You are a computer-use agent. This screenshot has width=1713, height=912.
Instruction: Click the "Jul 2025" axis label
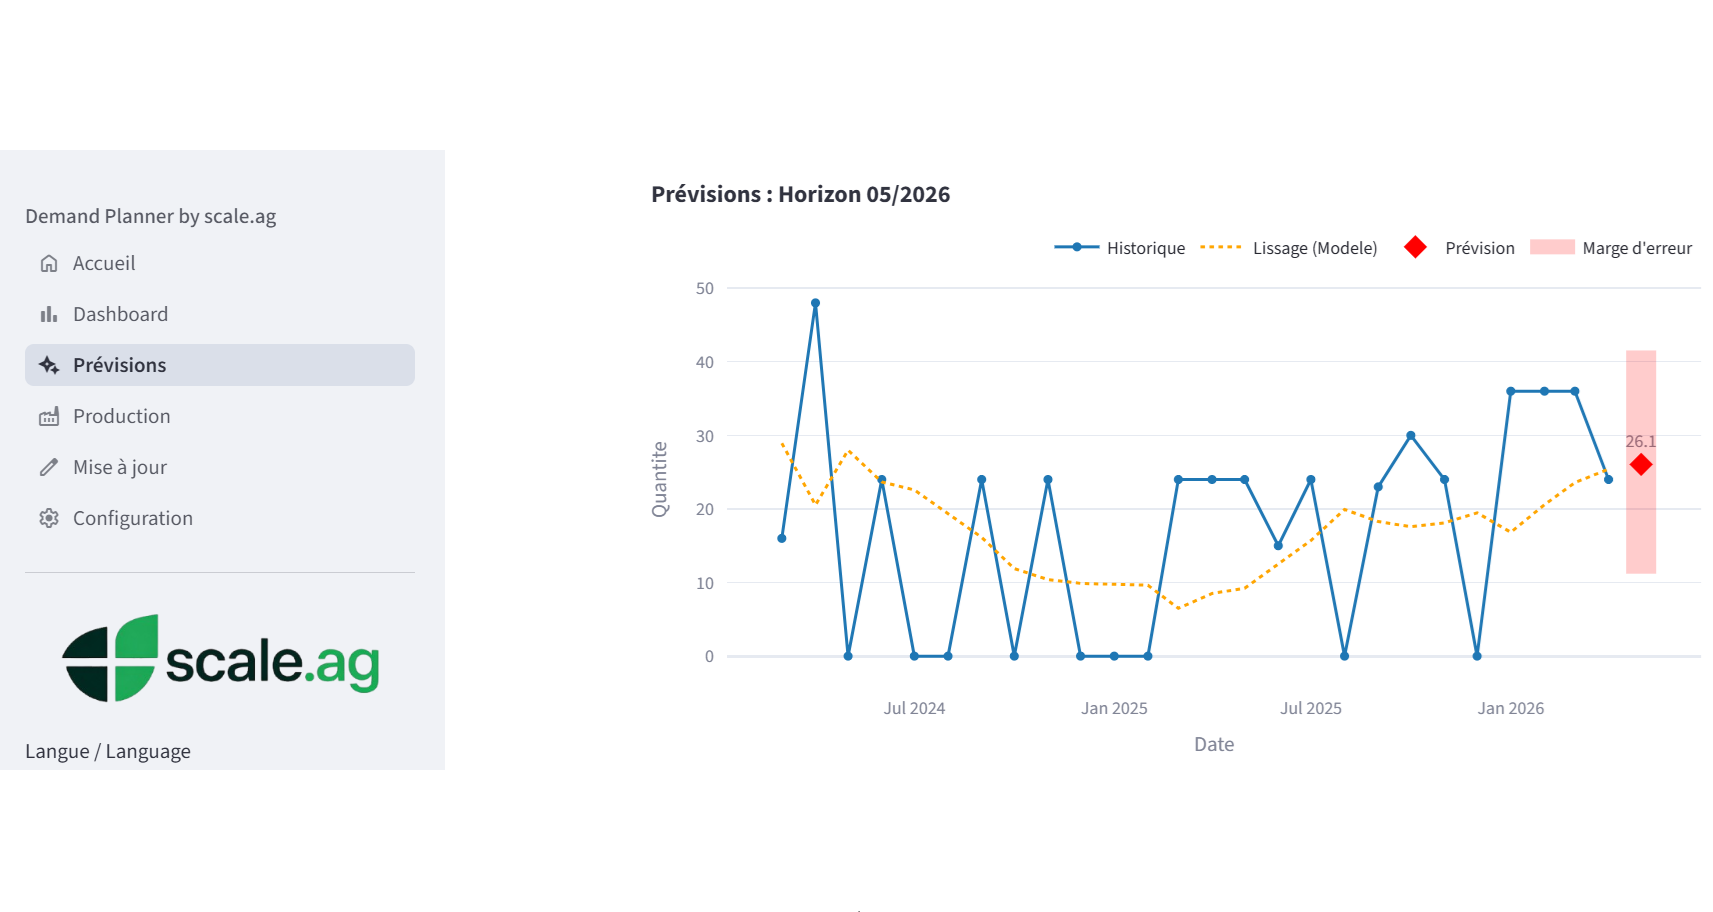point(1311,708)
